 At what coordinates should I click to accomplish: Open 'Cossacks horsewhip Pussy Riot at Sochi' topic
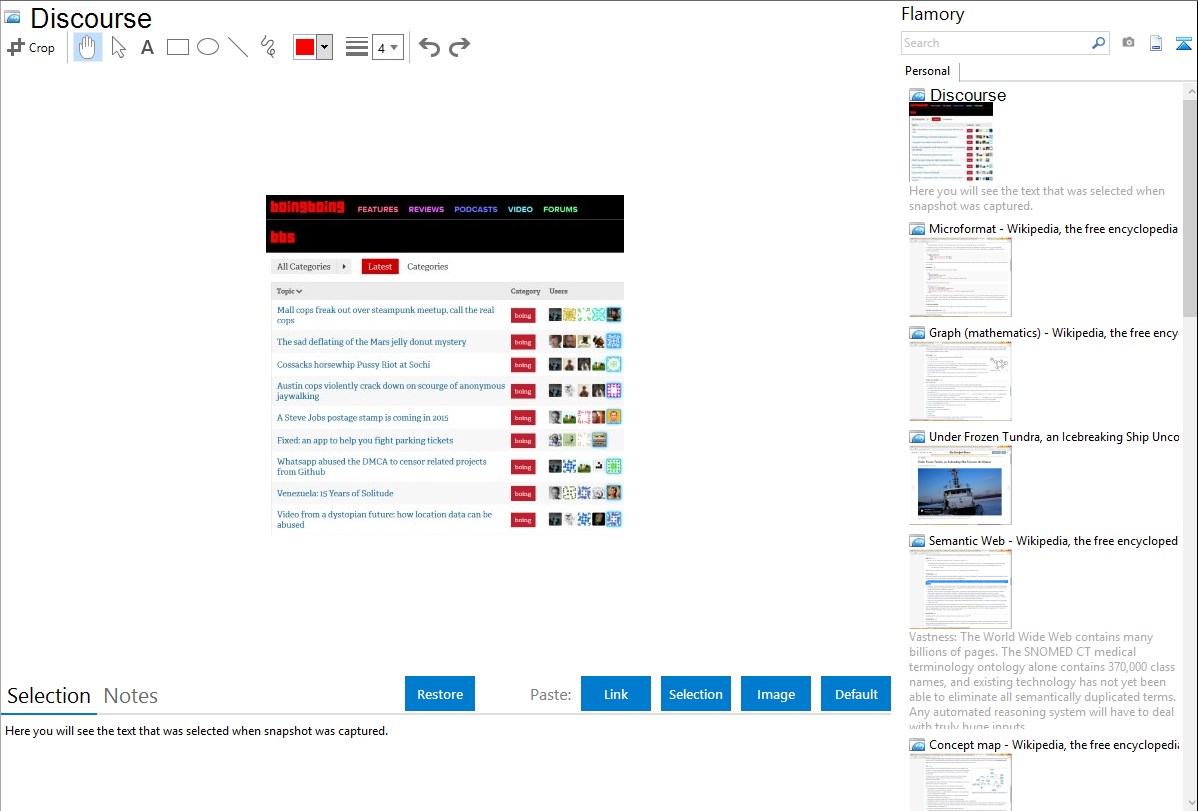[x=353, y=365]
